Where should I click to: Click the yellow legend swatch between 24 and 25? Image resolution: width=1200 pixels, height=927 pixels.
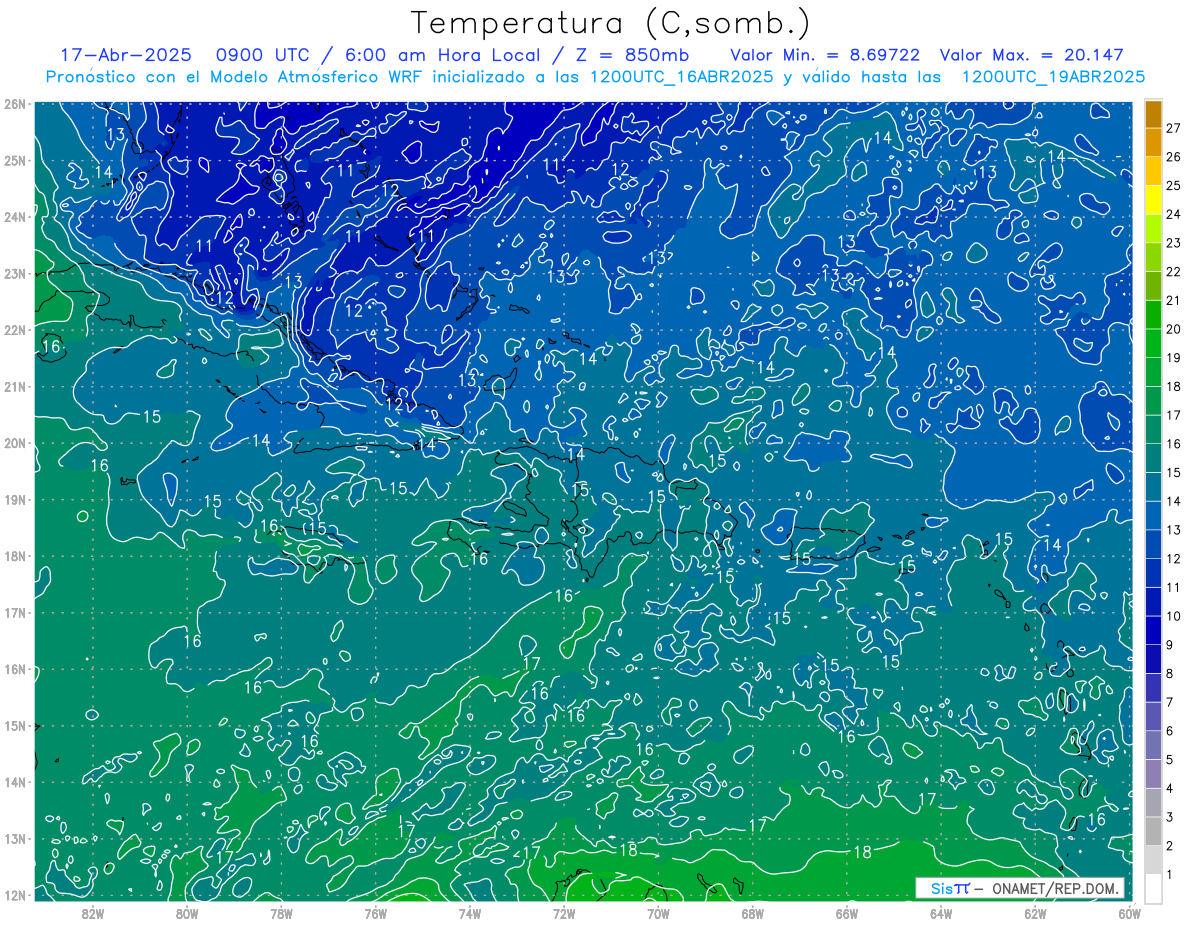pos(1154,201)
